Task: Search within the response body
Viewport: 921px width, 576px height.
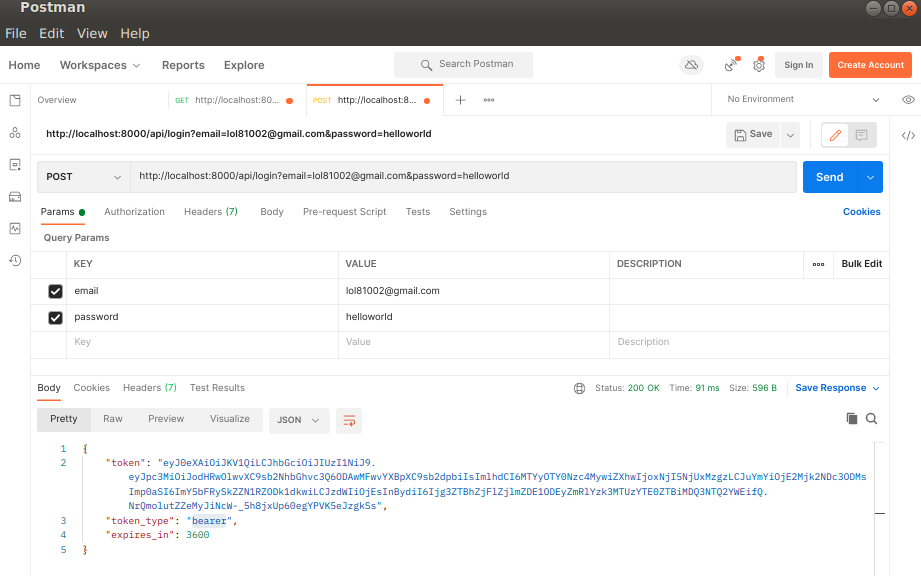Action: click(871, 418)
